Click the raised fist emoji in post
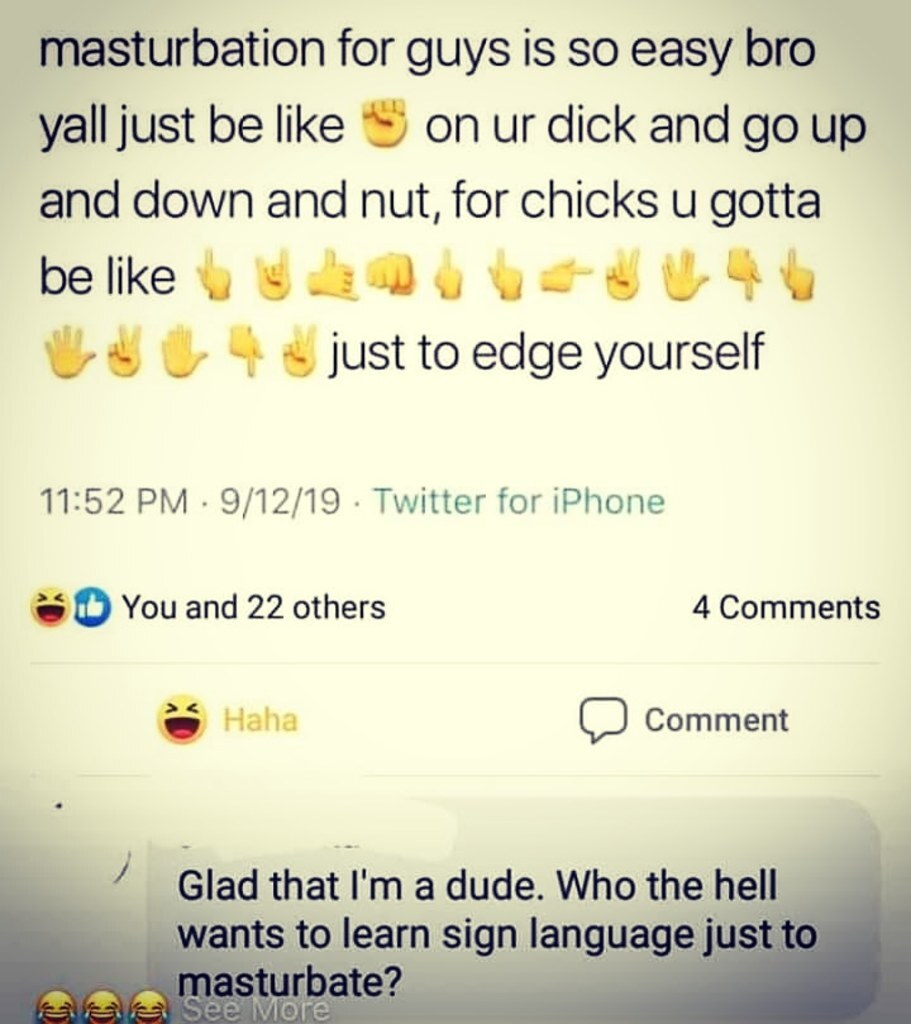Screen dimensions: 911x1024 tap(385, 123)
